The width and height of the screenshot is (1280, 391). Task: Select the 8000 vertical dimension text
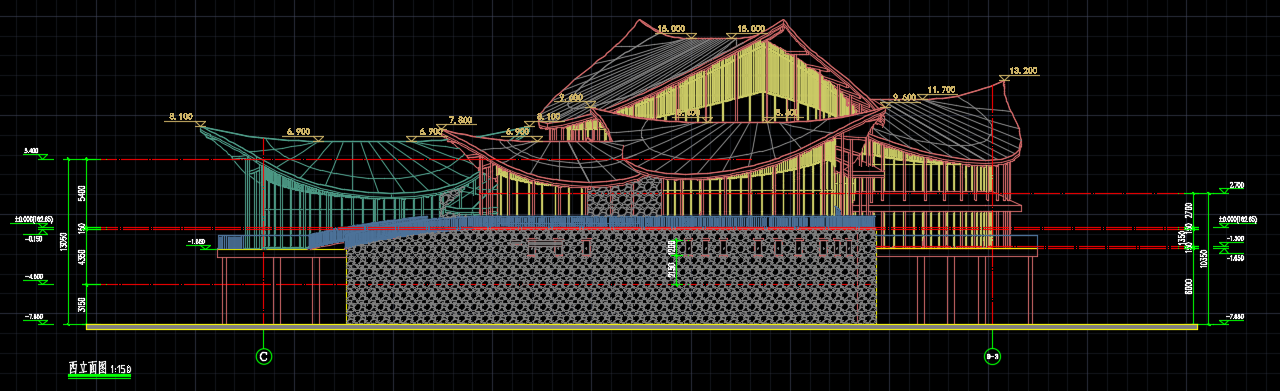pyautogui.click(x=1189, y=286)
